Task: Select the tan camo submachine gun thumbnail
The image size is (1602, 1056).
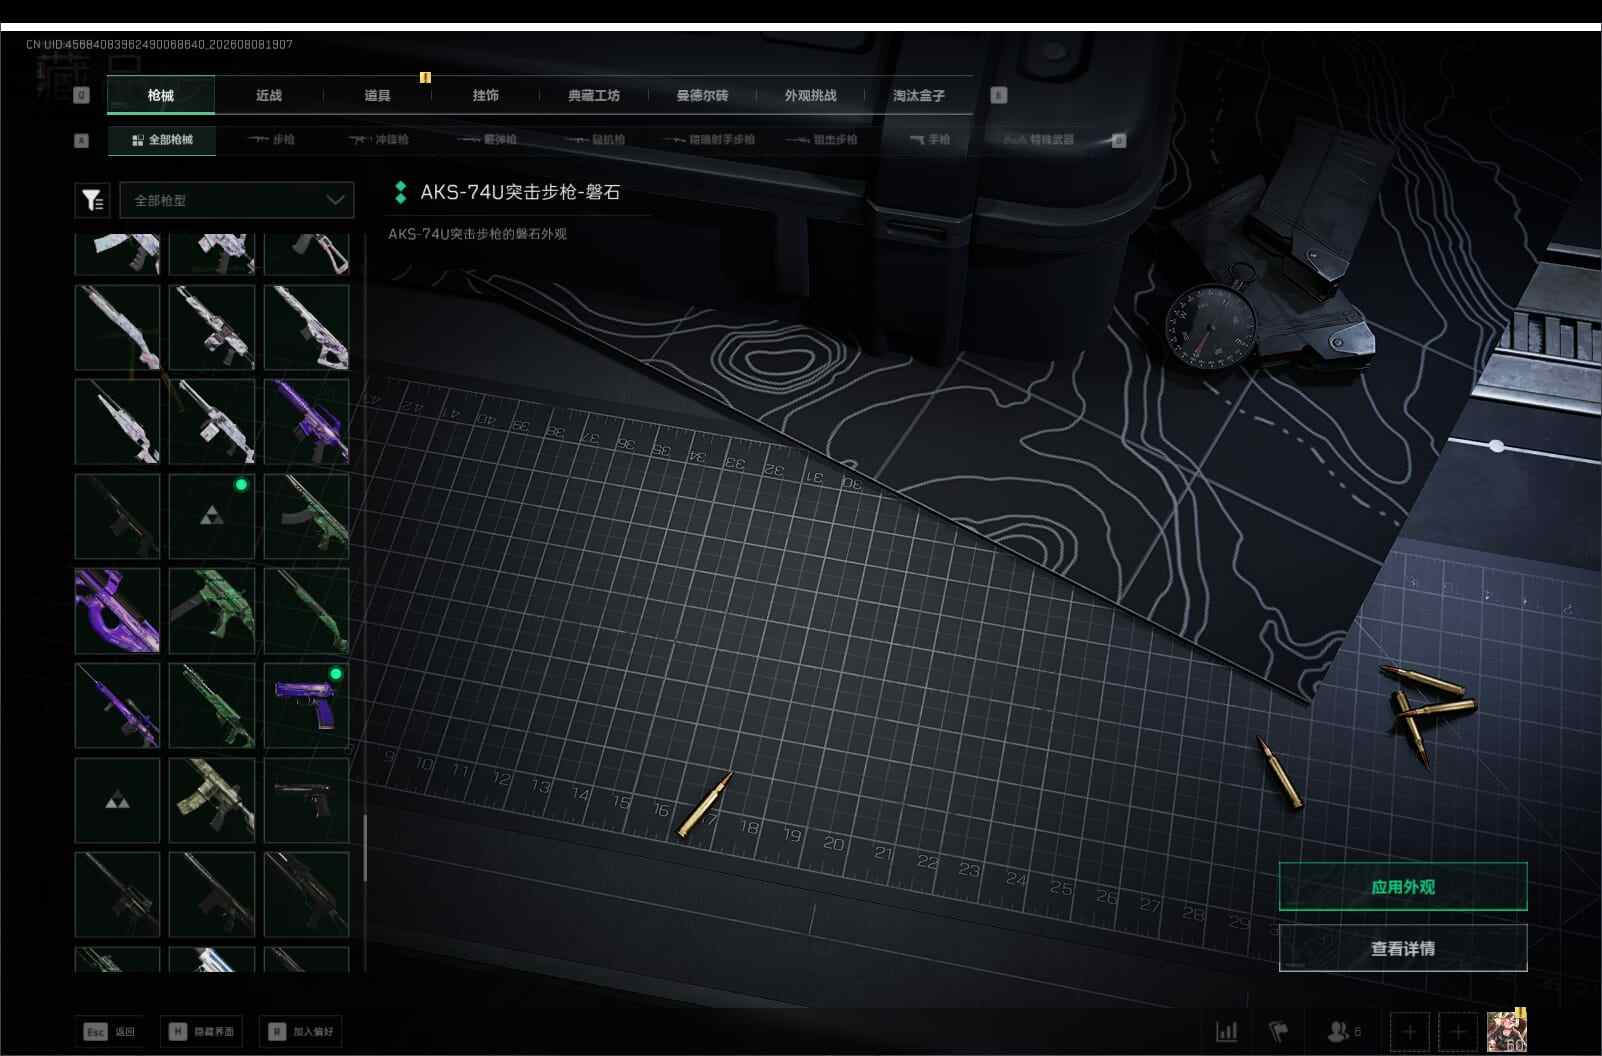Action: pos(212,800)
